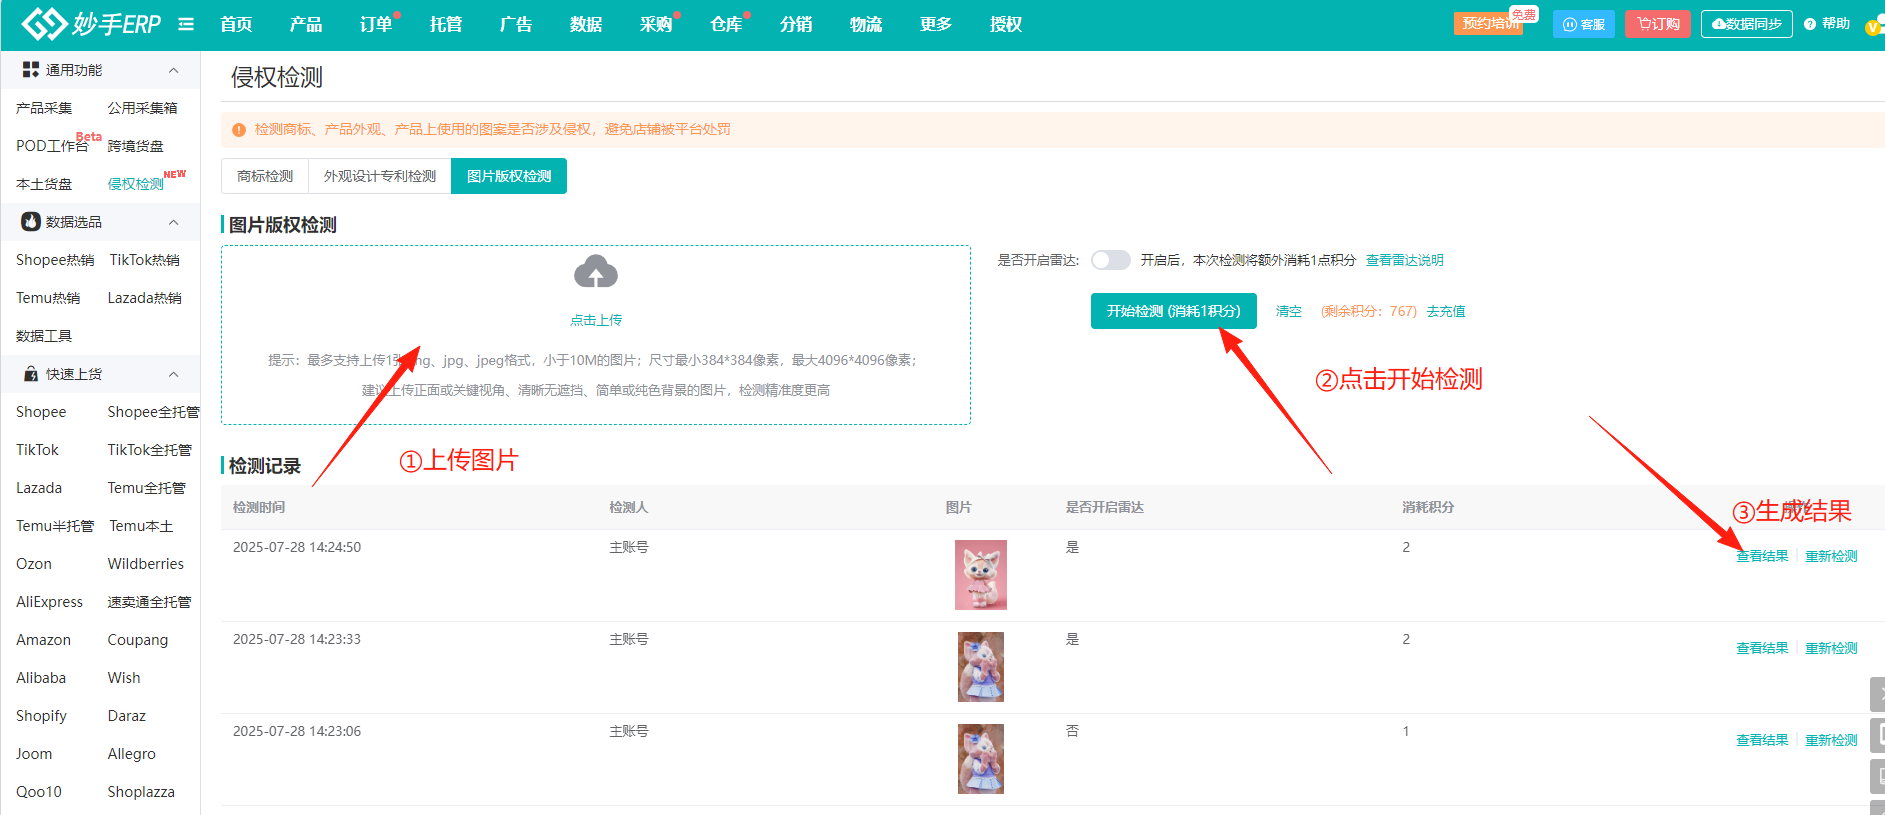Viewport: 1885px width, 815px height.
Task: Collapse the 通用功能 section chevron
Action: pyautogui.click(x=174, y=70)
